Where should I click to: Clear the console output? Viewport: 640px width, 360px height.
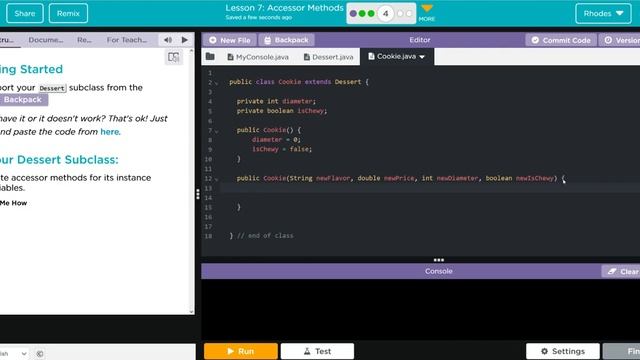(x=622, y=271)
